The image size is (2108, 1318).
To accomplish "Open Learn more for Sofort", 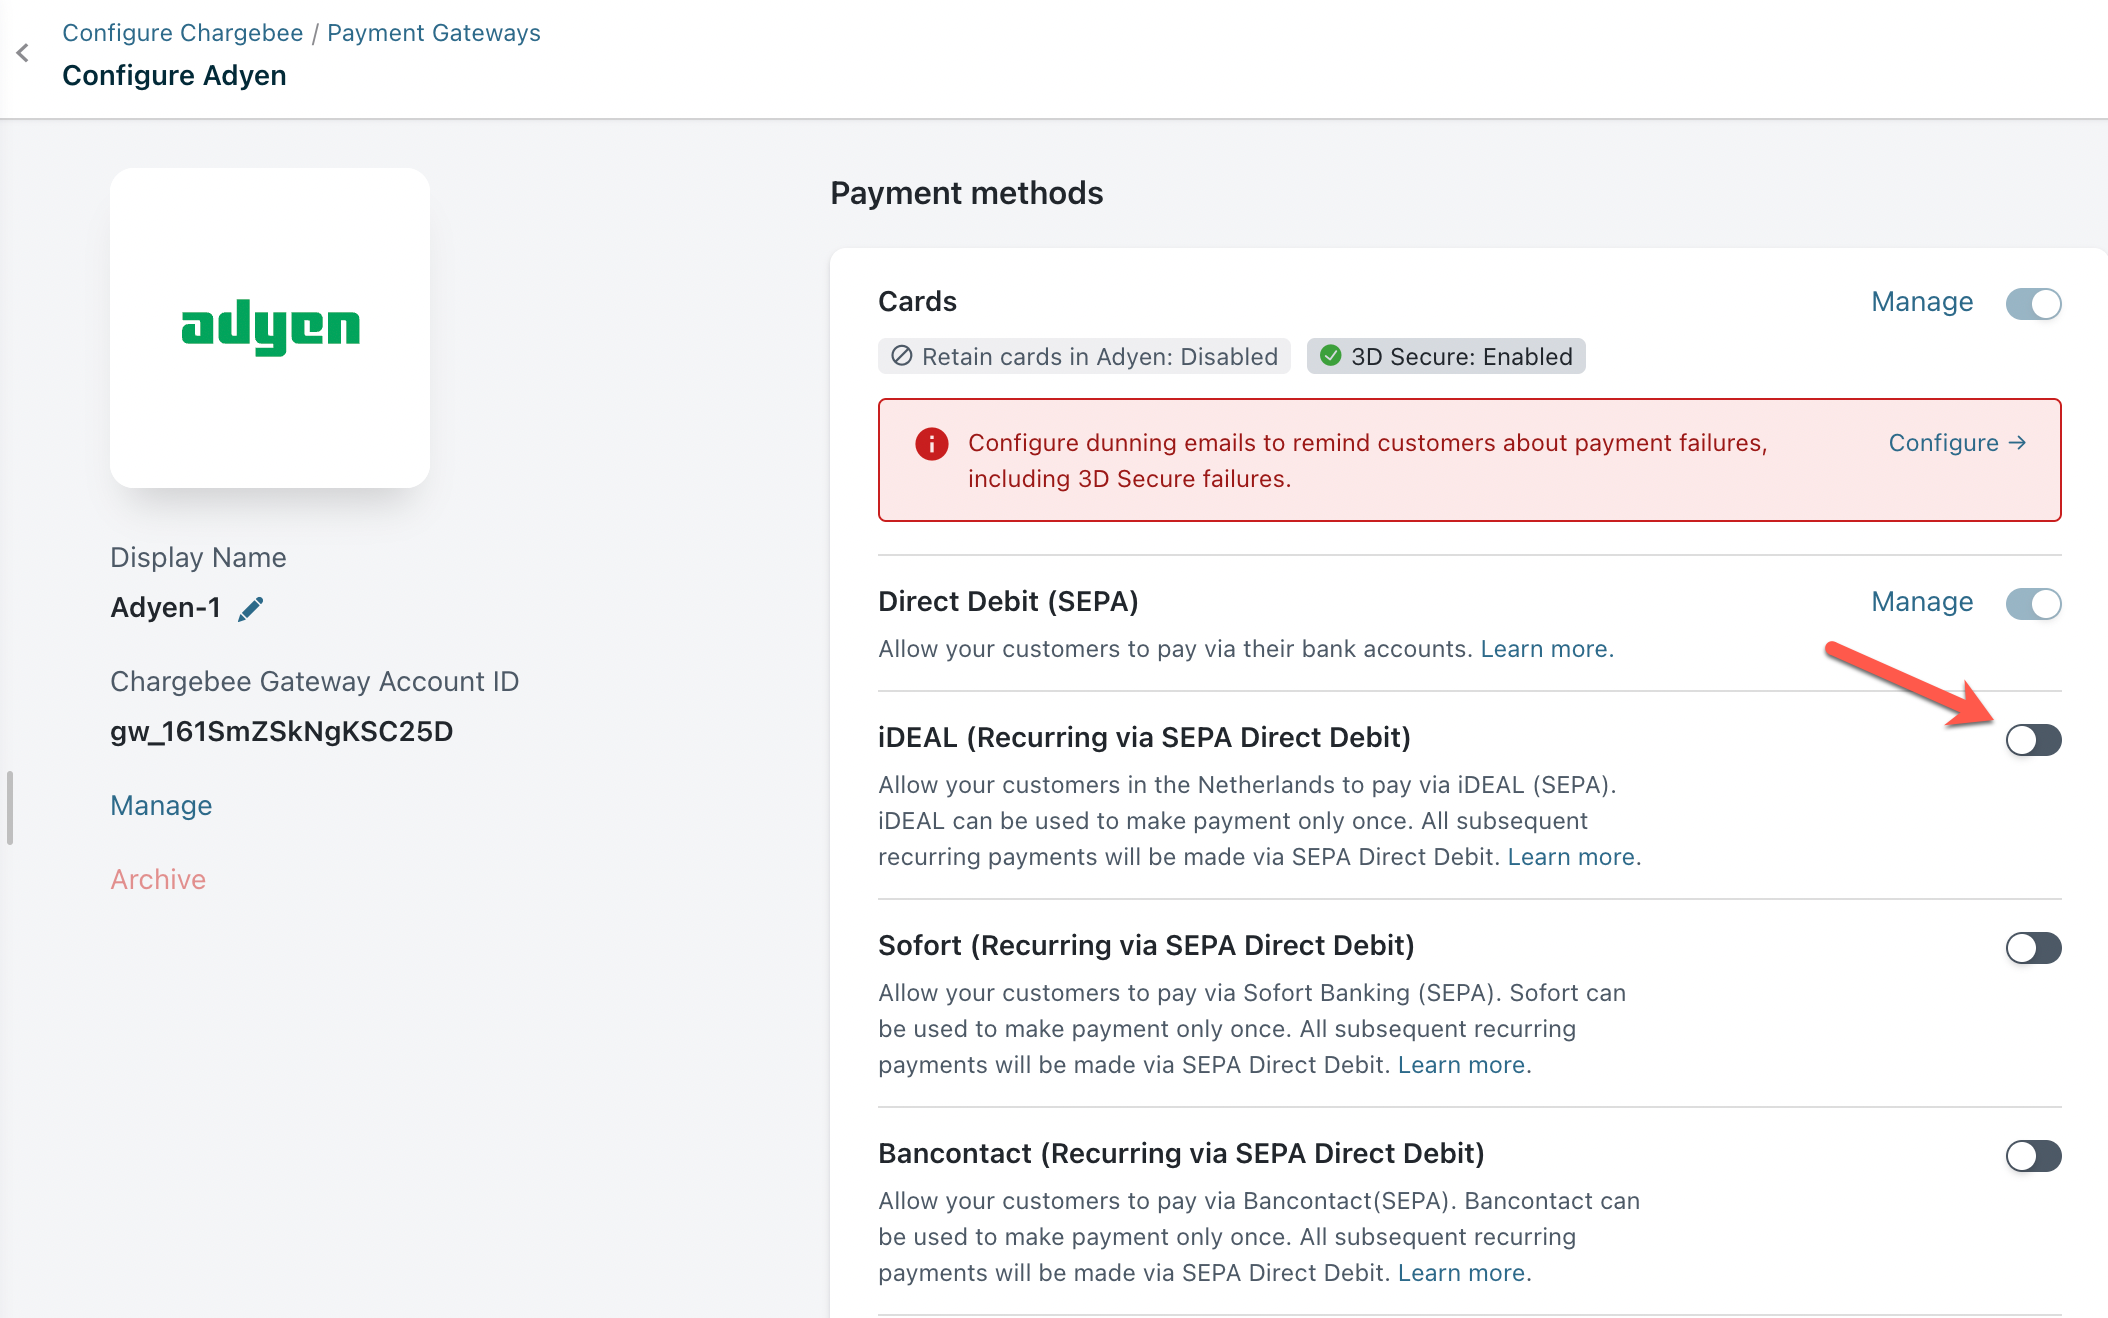I will point(1460,1065).
